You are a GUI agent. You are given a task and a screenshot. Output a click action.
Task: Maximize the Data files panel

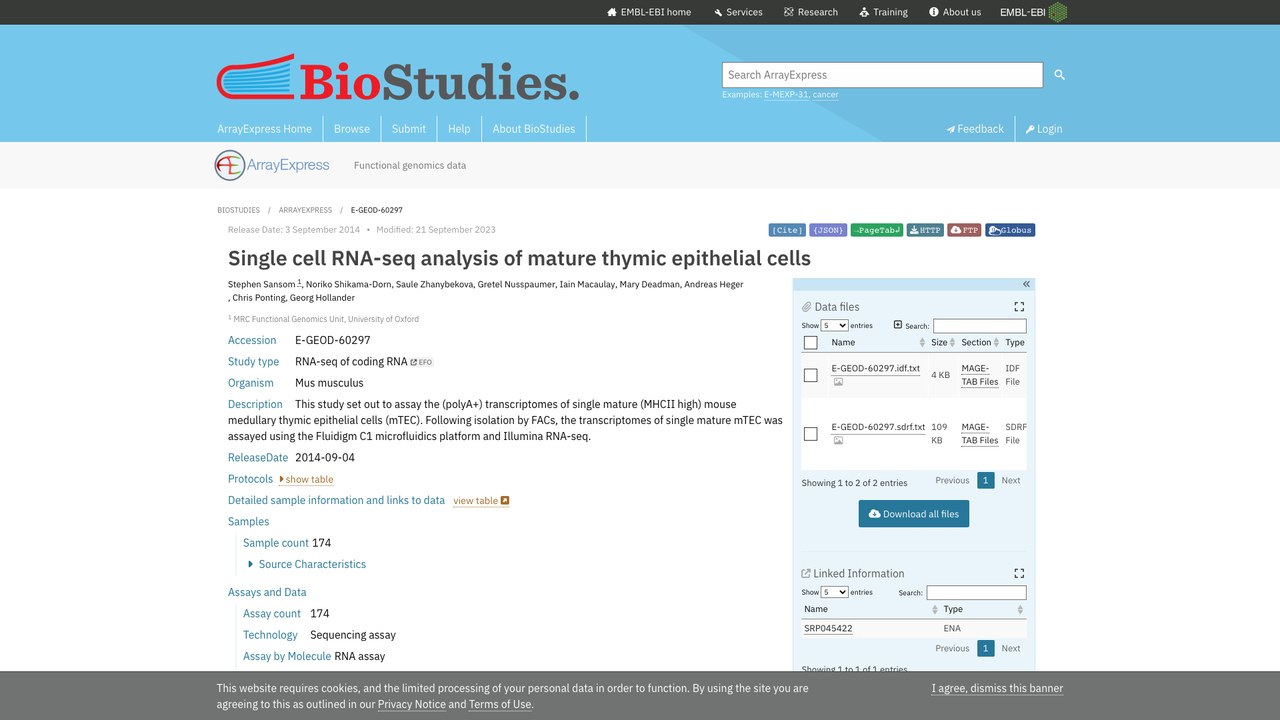1019,307
